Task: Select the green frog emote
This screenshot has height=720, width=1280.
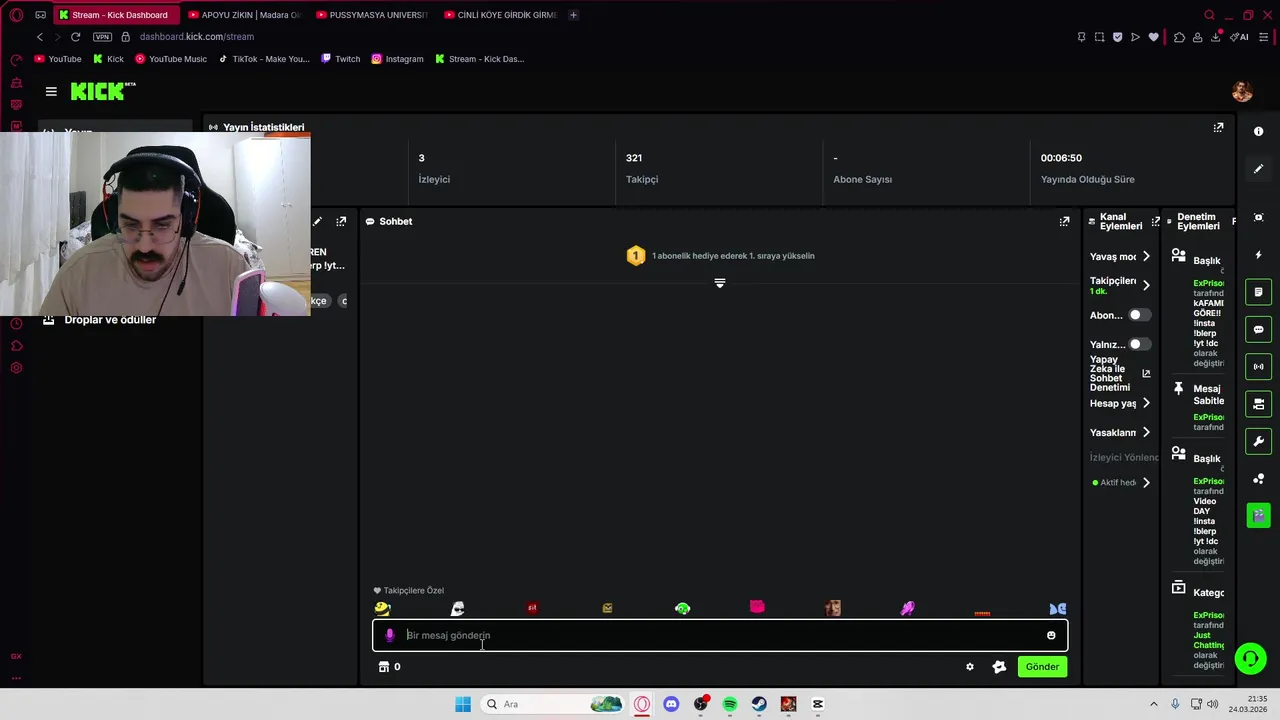Action: tap(682, 609)
